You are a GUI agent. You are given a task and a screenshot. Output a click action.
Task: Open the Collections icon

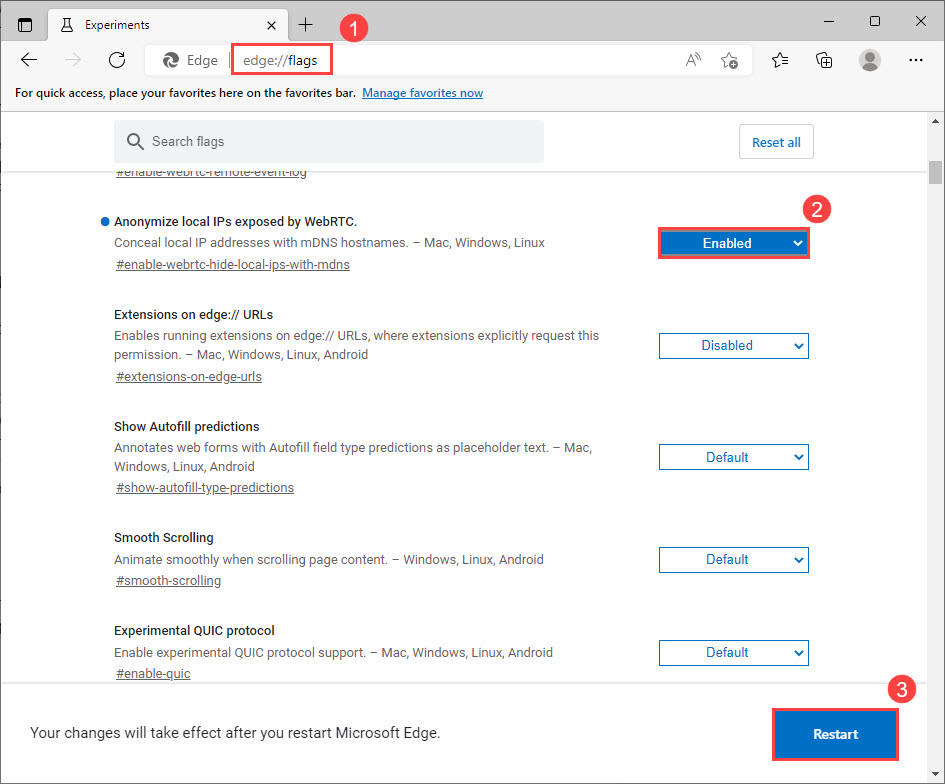click(x=824, y=60)
